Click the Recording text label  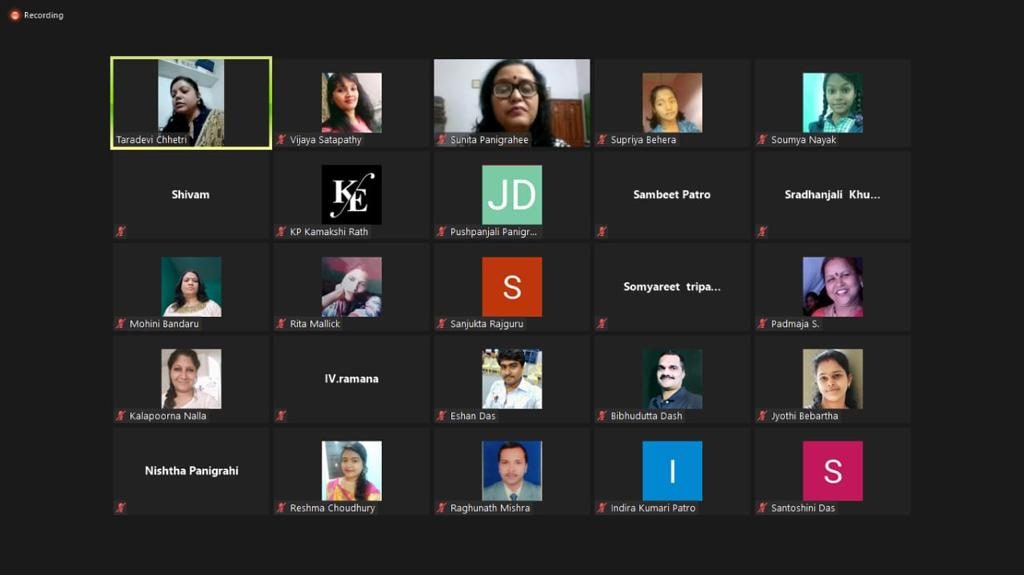pyautogui.click(x=43, y=15)
